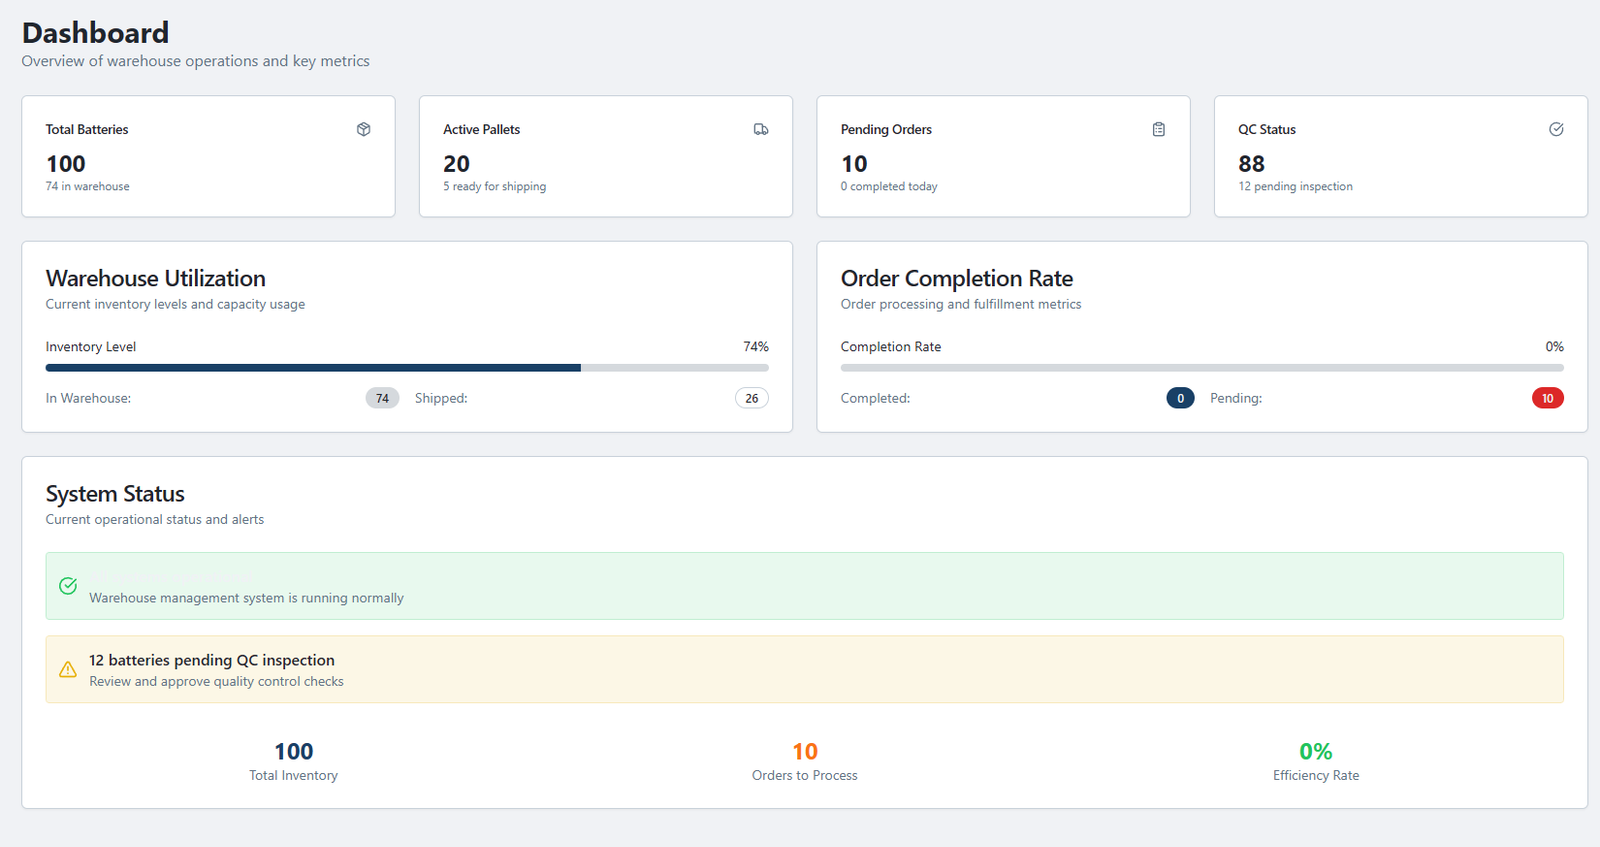The width and height of the screenshot is (1600, 847).
Task: Select the Active Pallets count 20
Action: click(456, 164)
